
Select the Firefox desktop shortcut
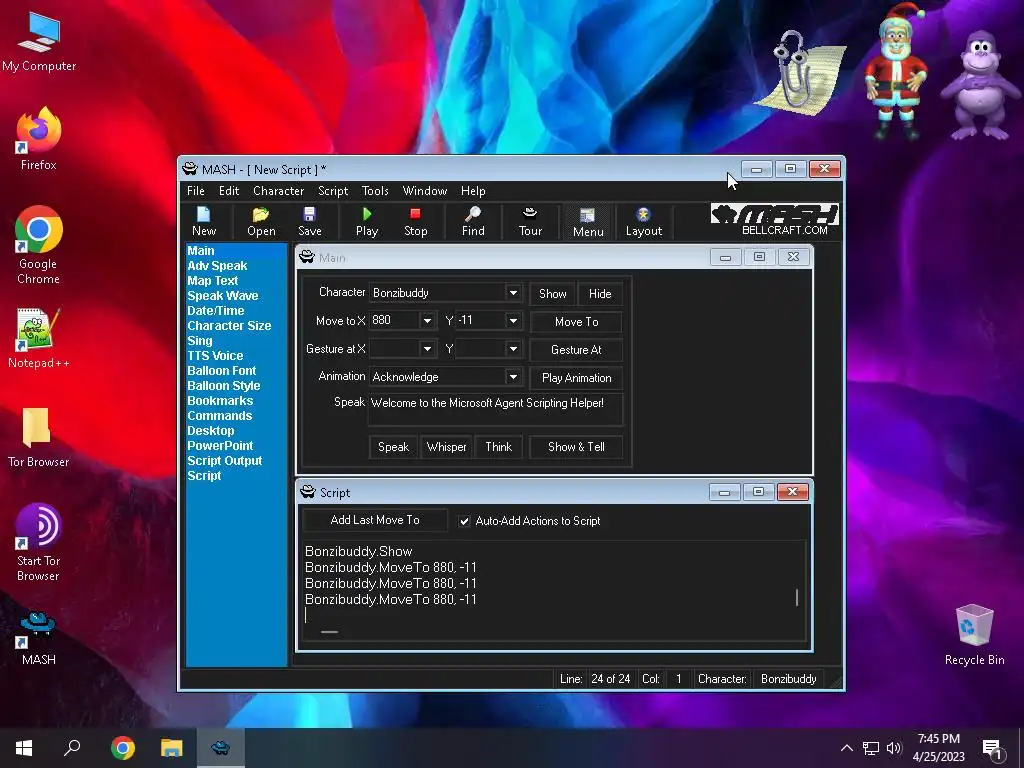click(x=39, y=140)
